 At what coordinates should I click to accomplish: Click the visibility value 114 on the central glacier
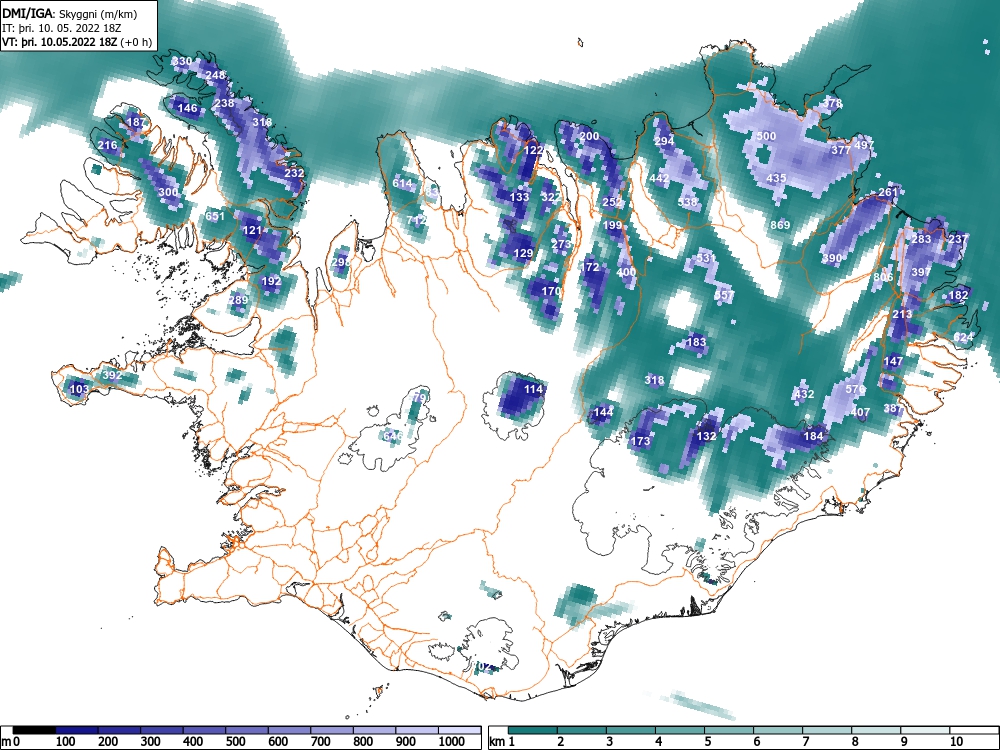(533, 389)
